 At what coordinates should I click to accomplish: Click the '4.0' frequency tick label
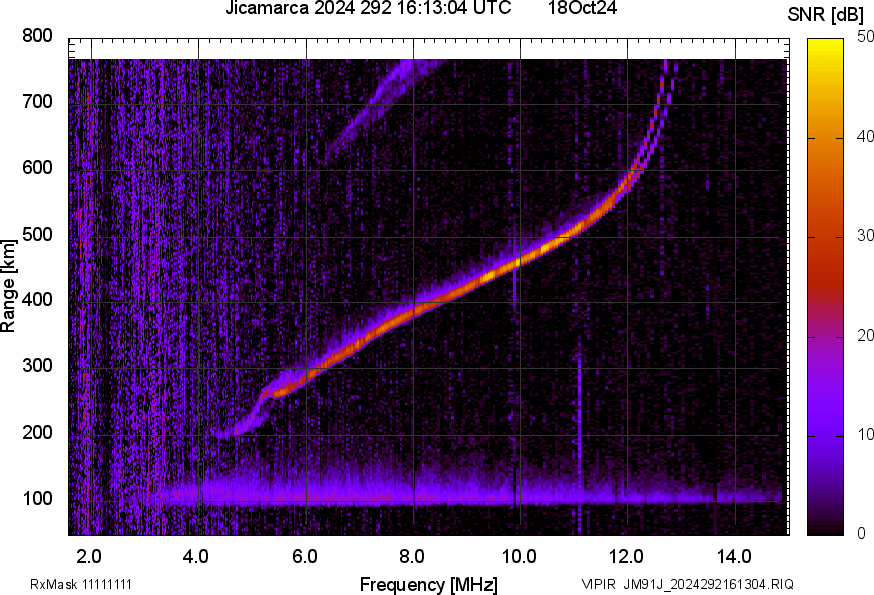(x=196, y=556)
